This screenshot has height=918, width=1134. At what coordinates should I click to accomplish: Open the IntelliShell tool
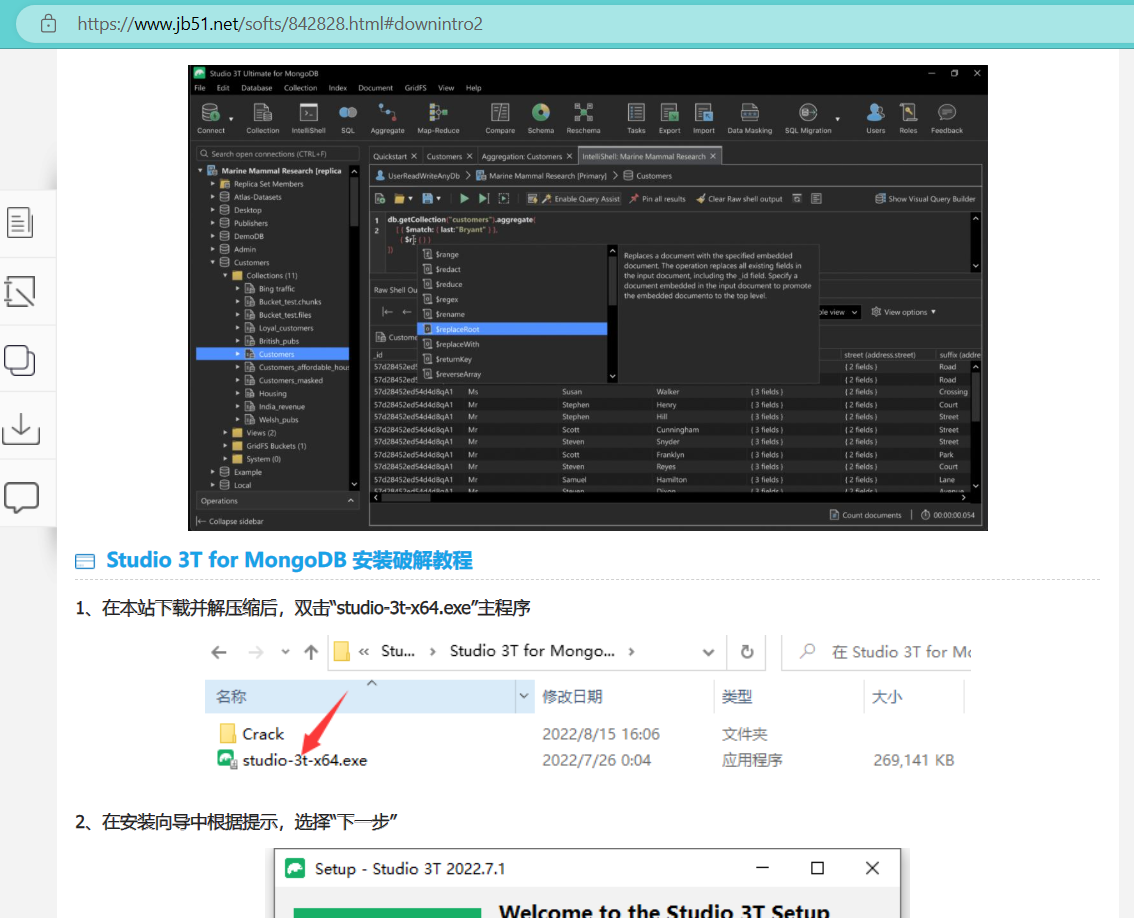coord(308,115)
